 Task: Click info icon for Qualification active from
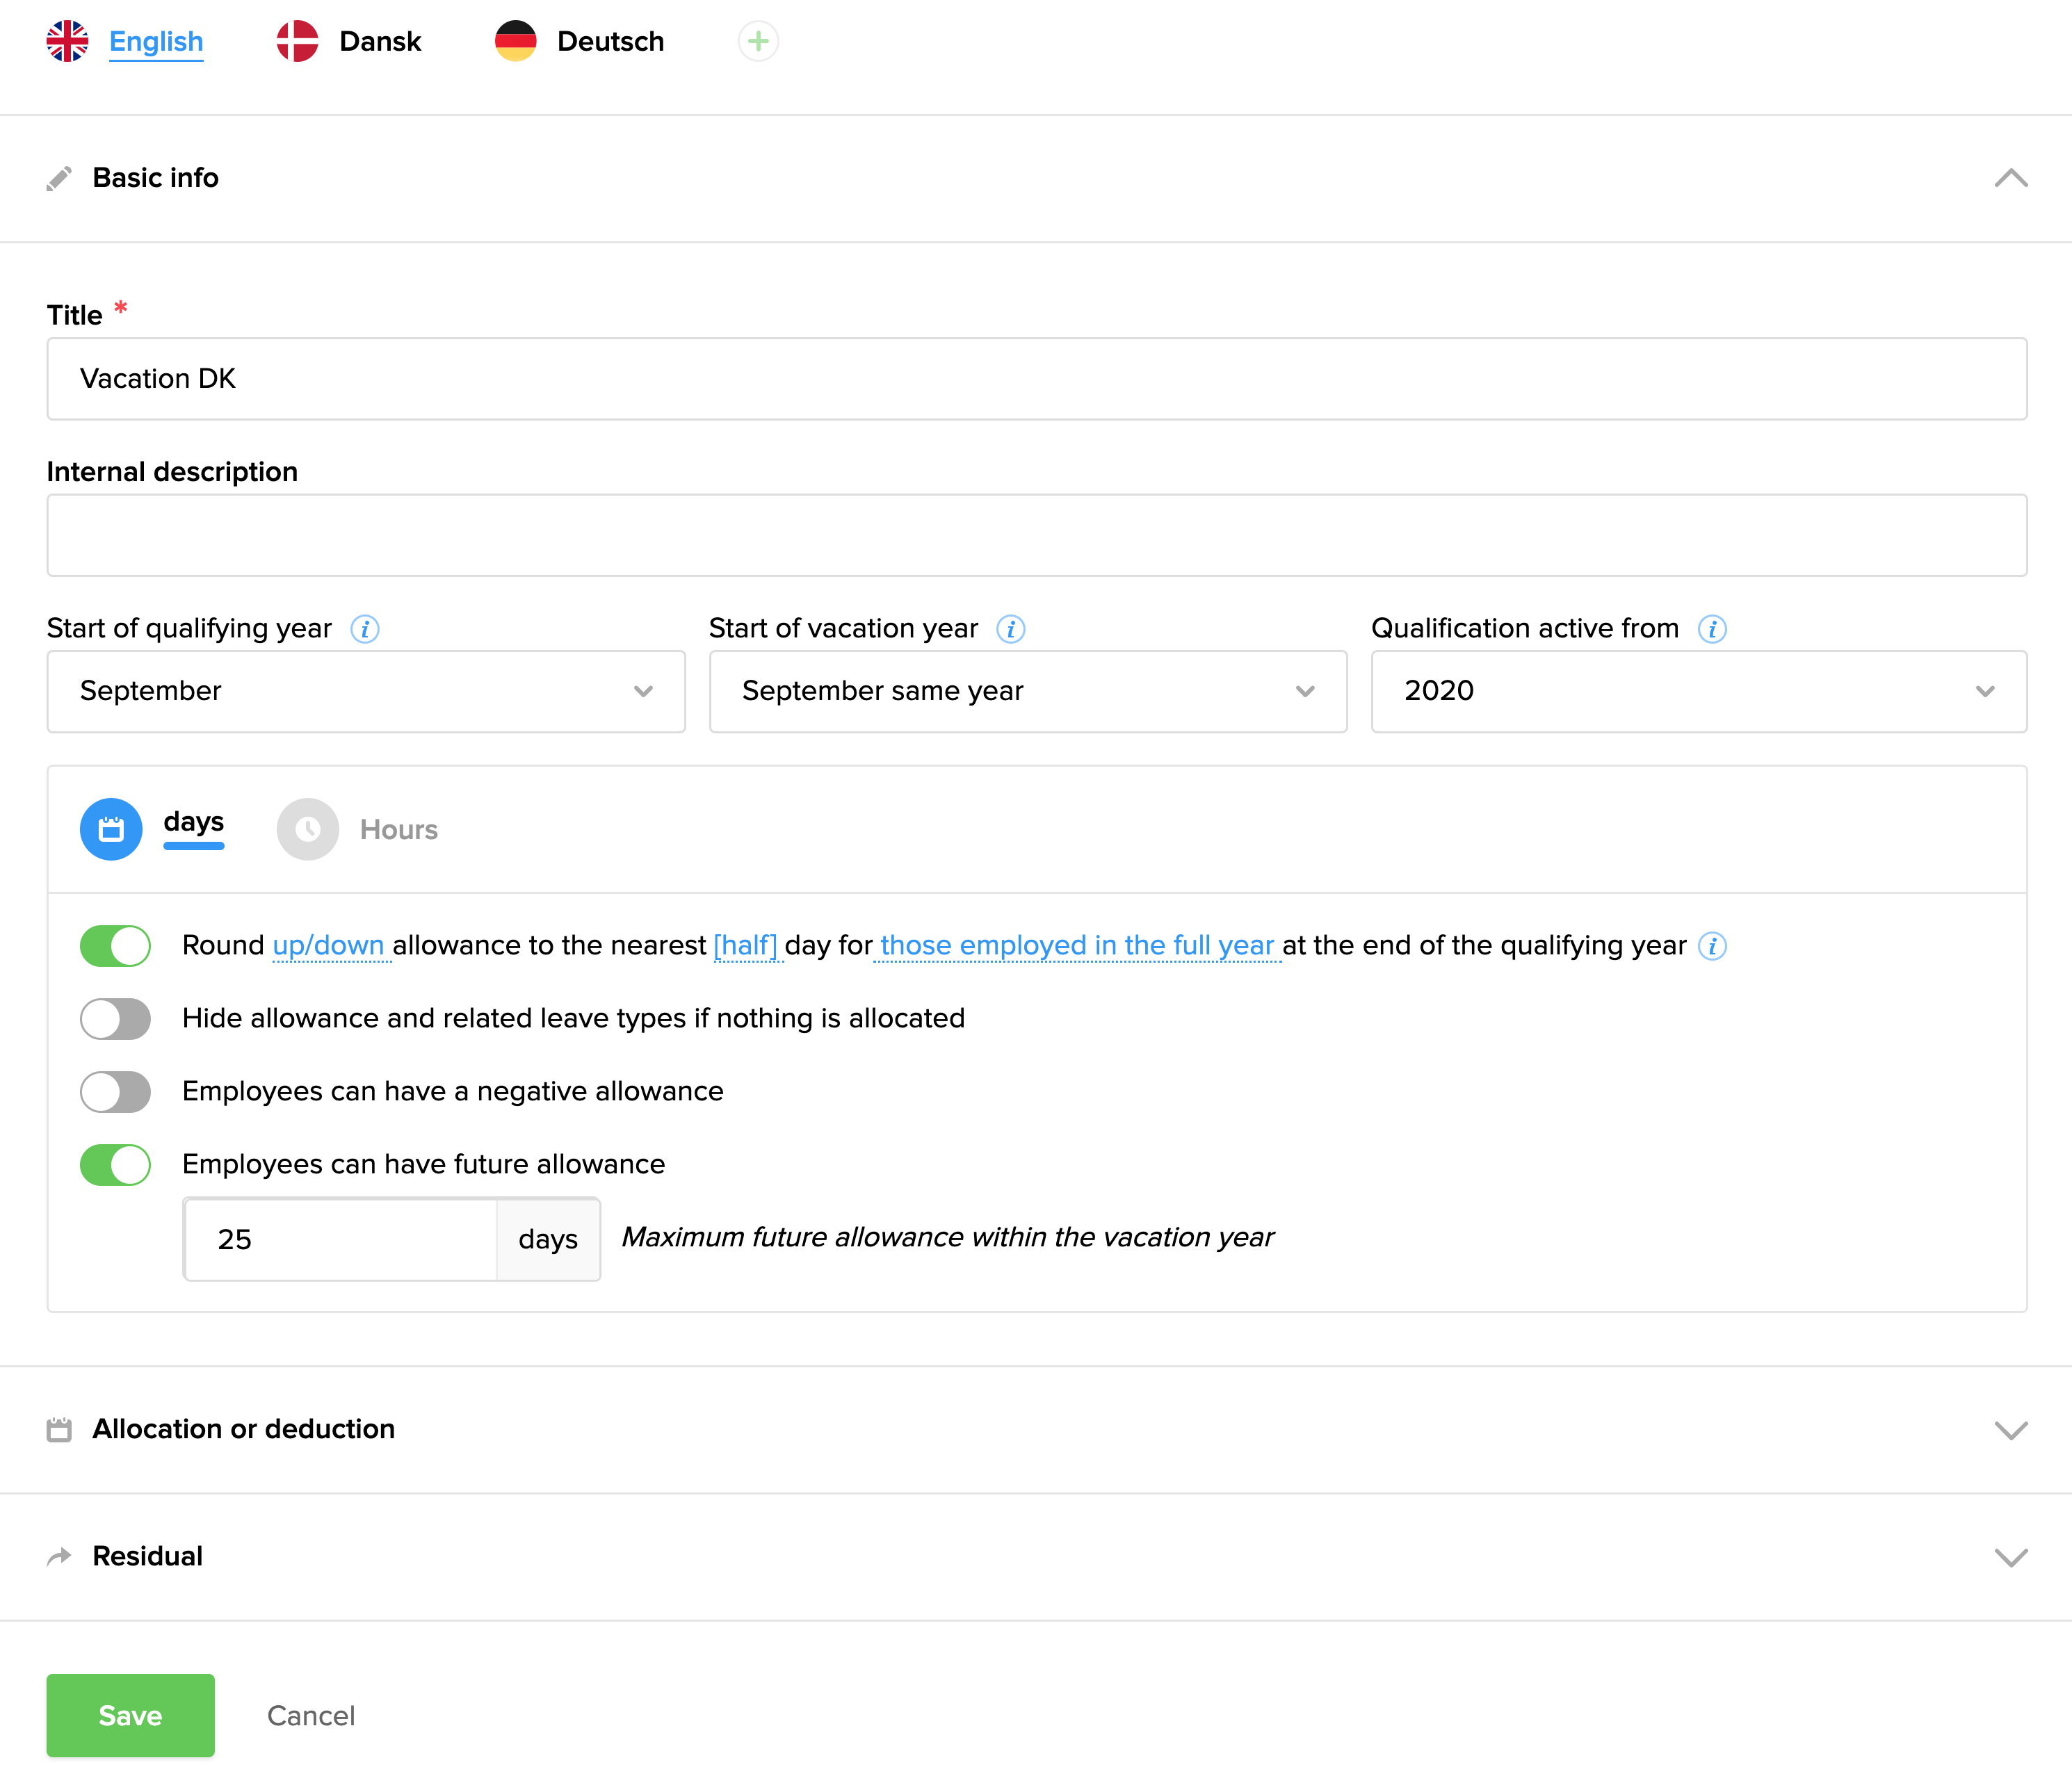tap(1712, 629)
